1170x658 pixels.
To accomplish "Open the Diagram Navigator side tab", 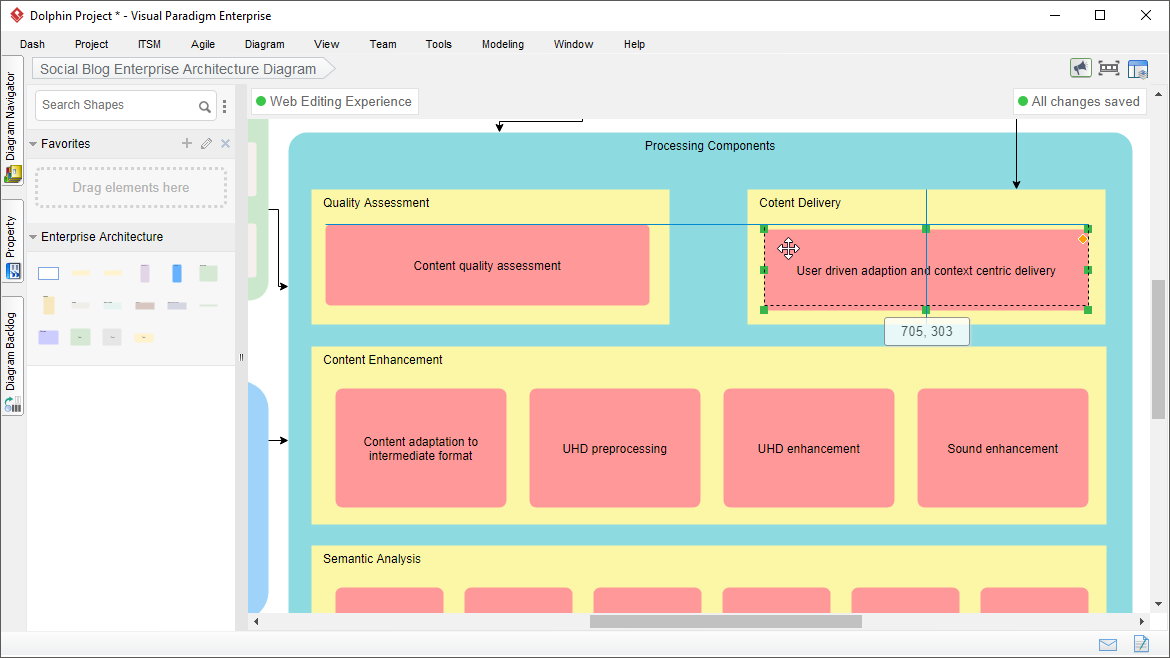I will (x=12, y=120).
